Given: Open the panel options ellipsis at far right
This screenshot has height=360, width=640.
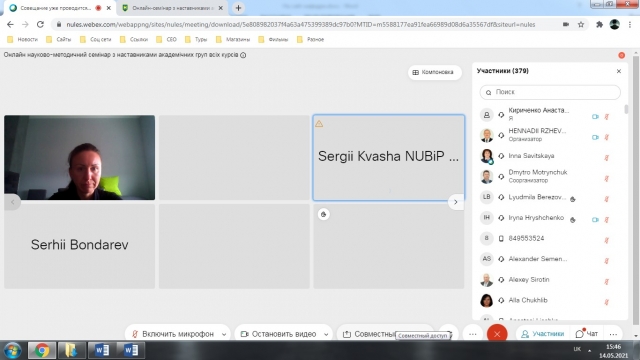Looking at the screenshot, I should point(613,334).
